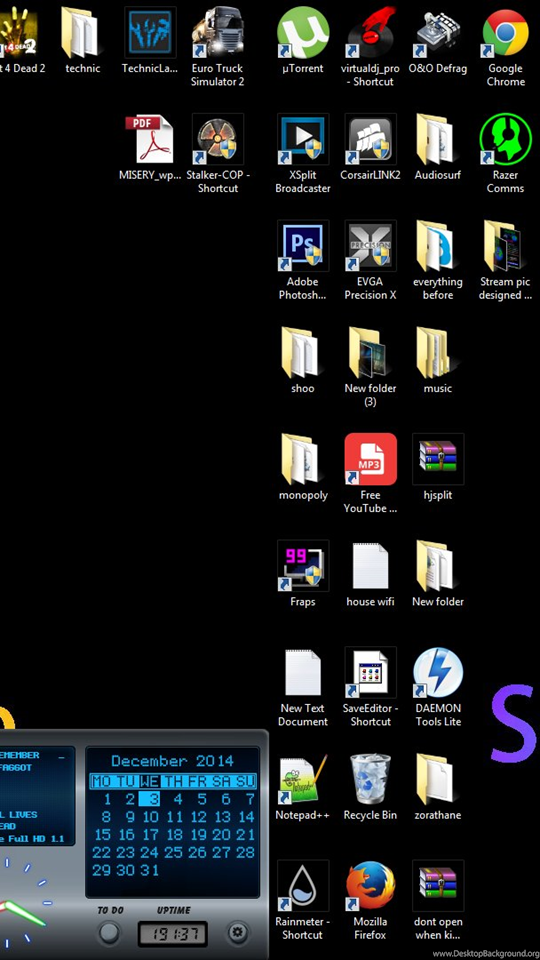540x960 pixels.
Task: Select date 31 in the calendar
Action: coord(151,870)
